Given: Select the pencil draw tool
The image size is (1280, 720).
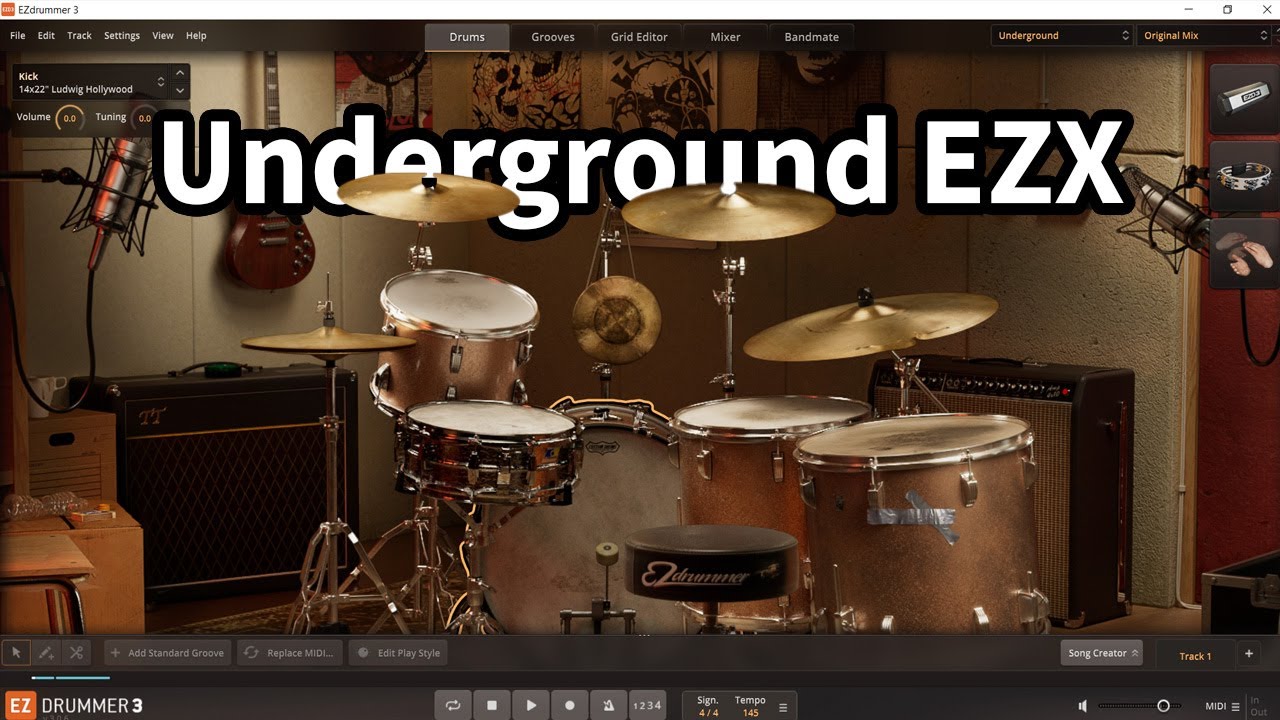Looking at the screenshot, I should [x=46, y=653].
